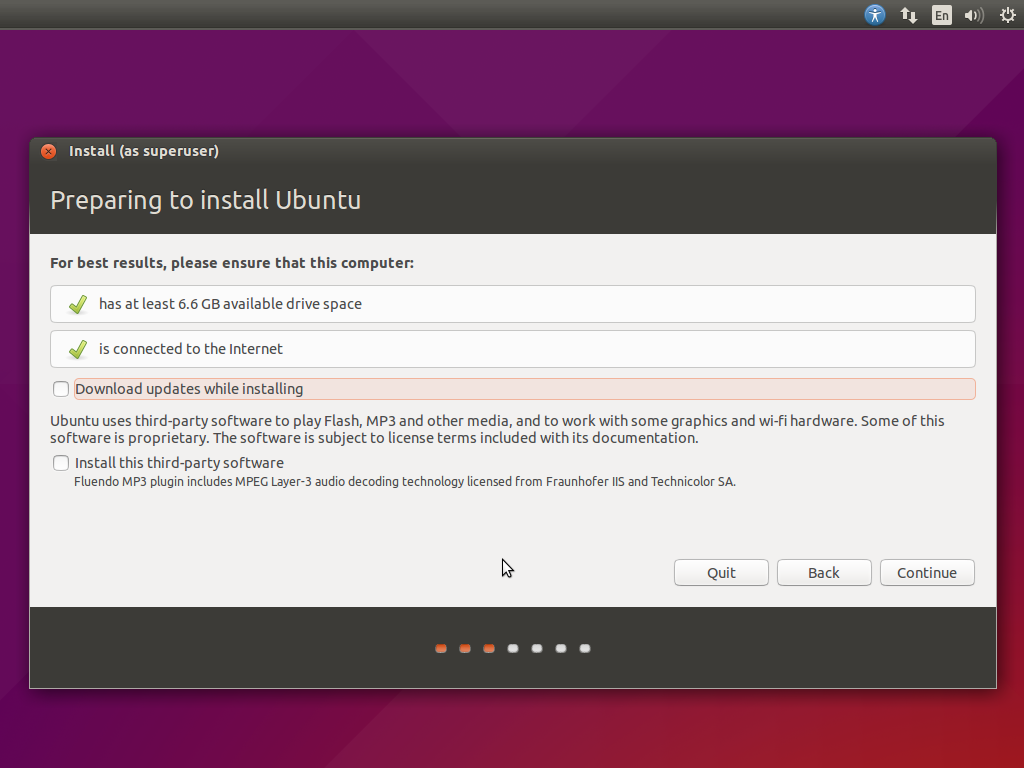Go to previous step with Back
Viewport: 1024px width, 768px height.
coord(824,573)
